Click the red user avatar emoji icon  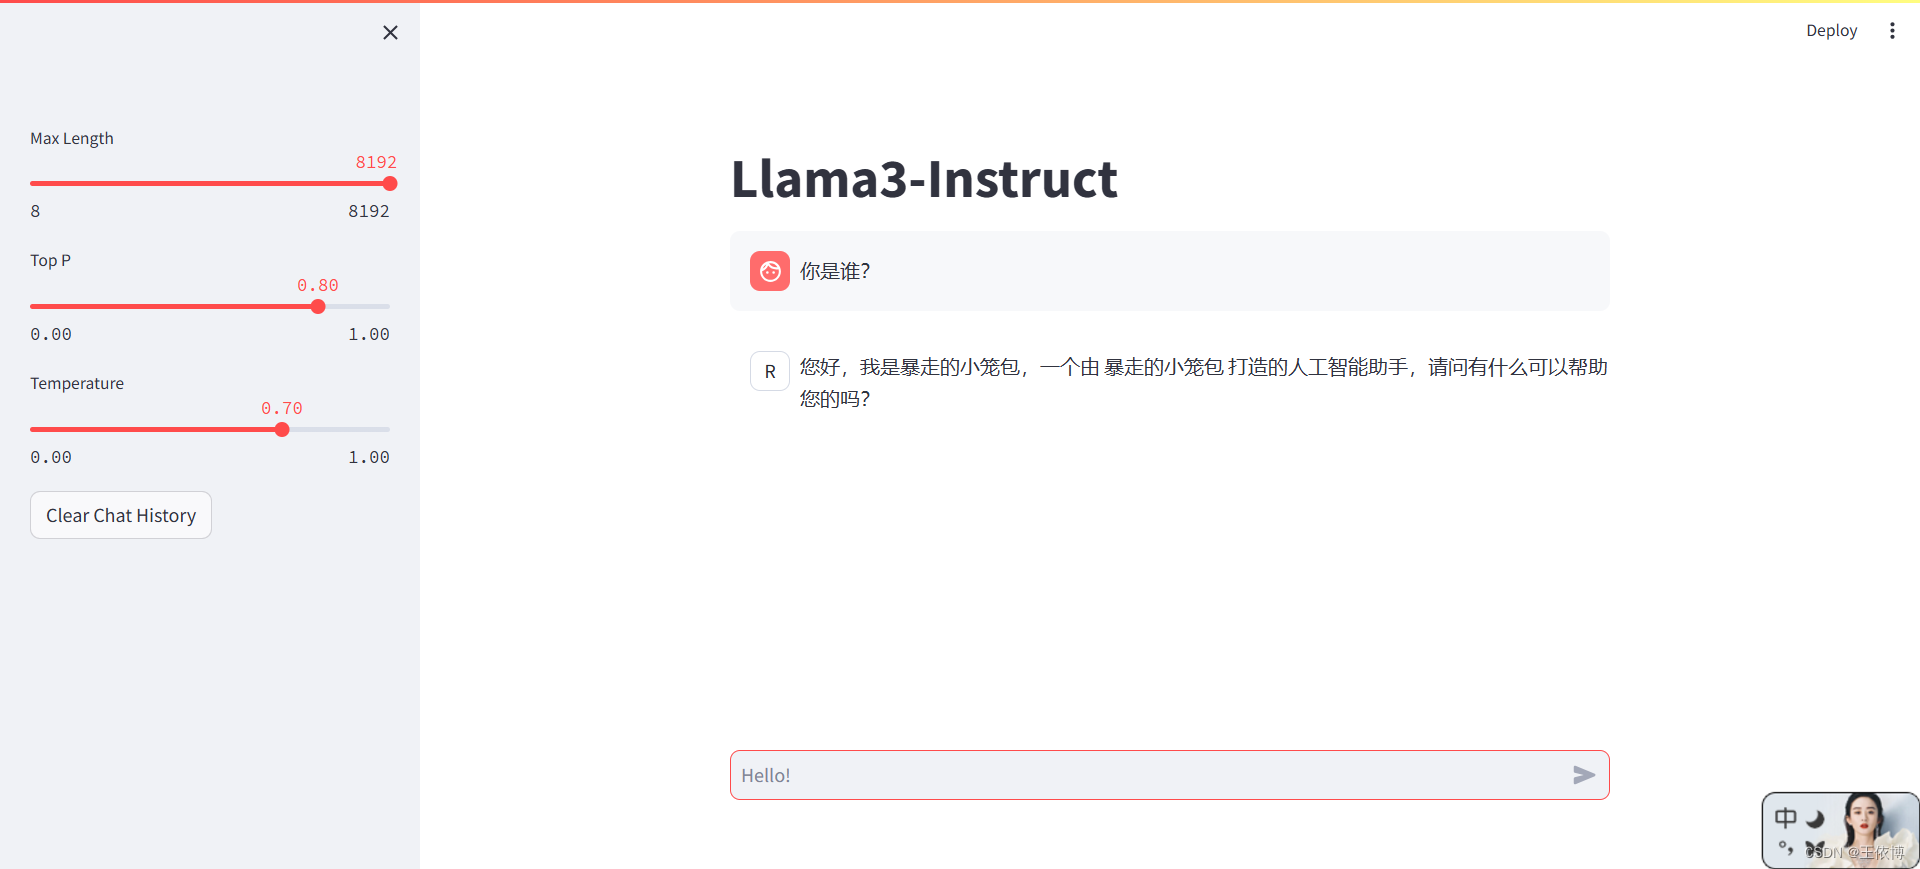[x=769, y=271]
